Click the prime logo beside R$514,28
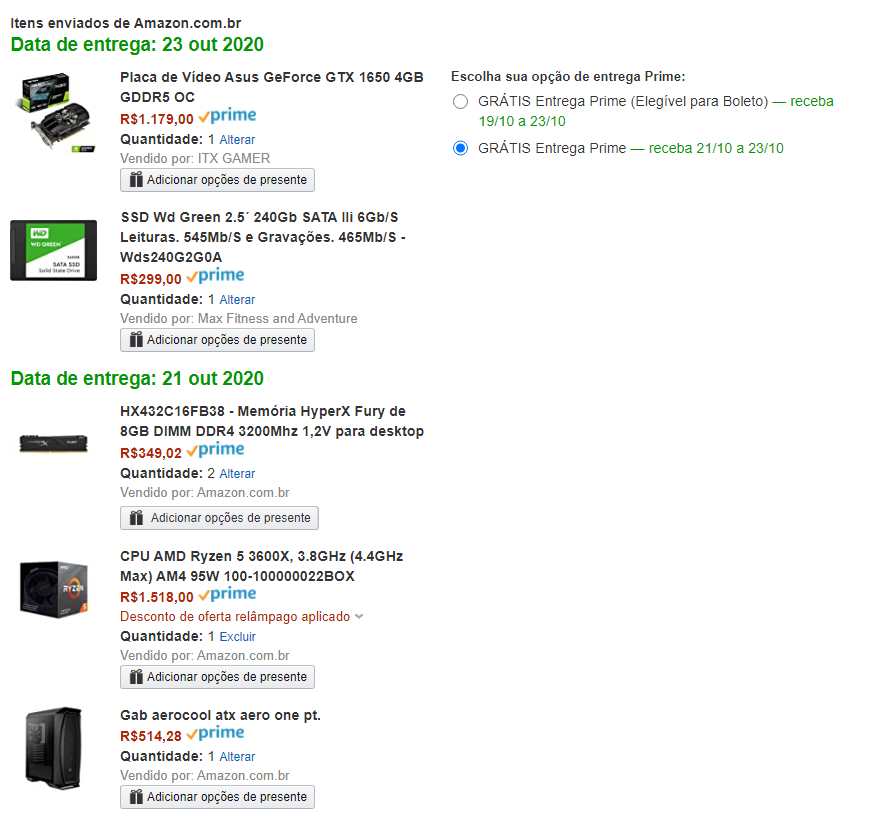 pos(215,734)
